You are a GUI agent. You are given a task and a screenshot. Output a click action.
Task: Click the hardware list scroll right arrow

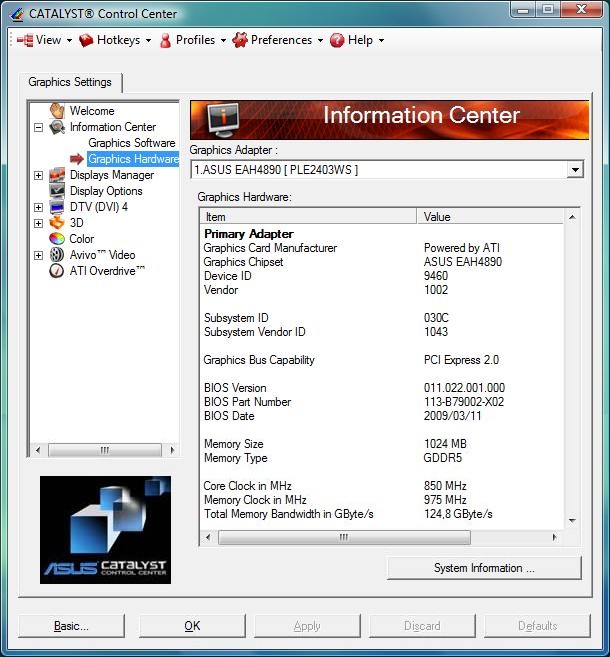(555, 537)
